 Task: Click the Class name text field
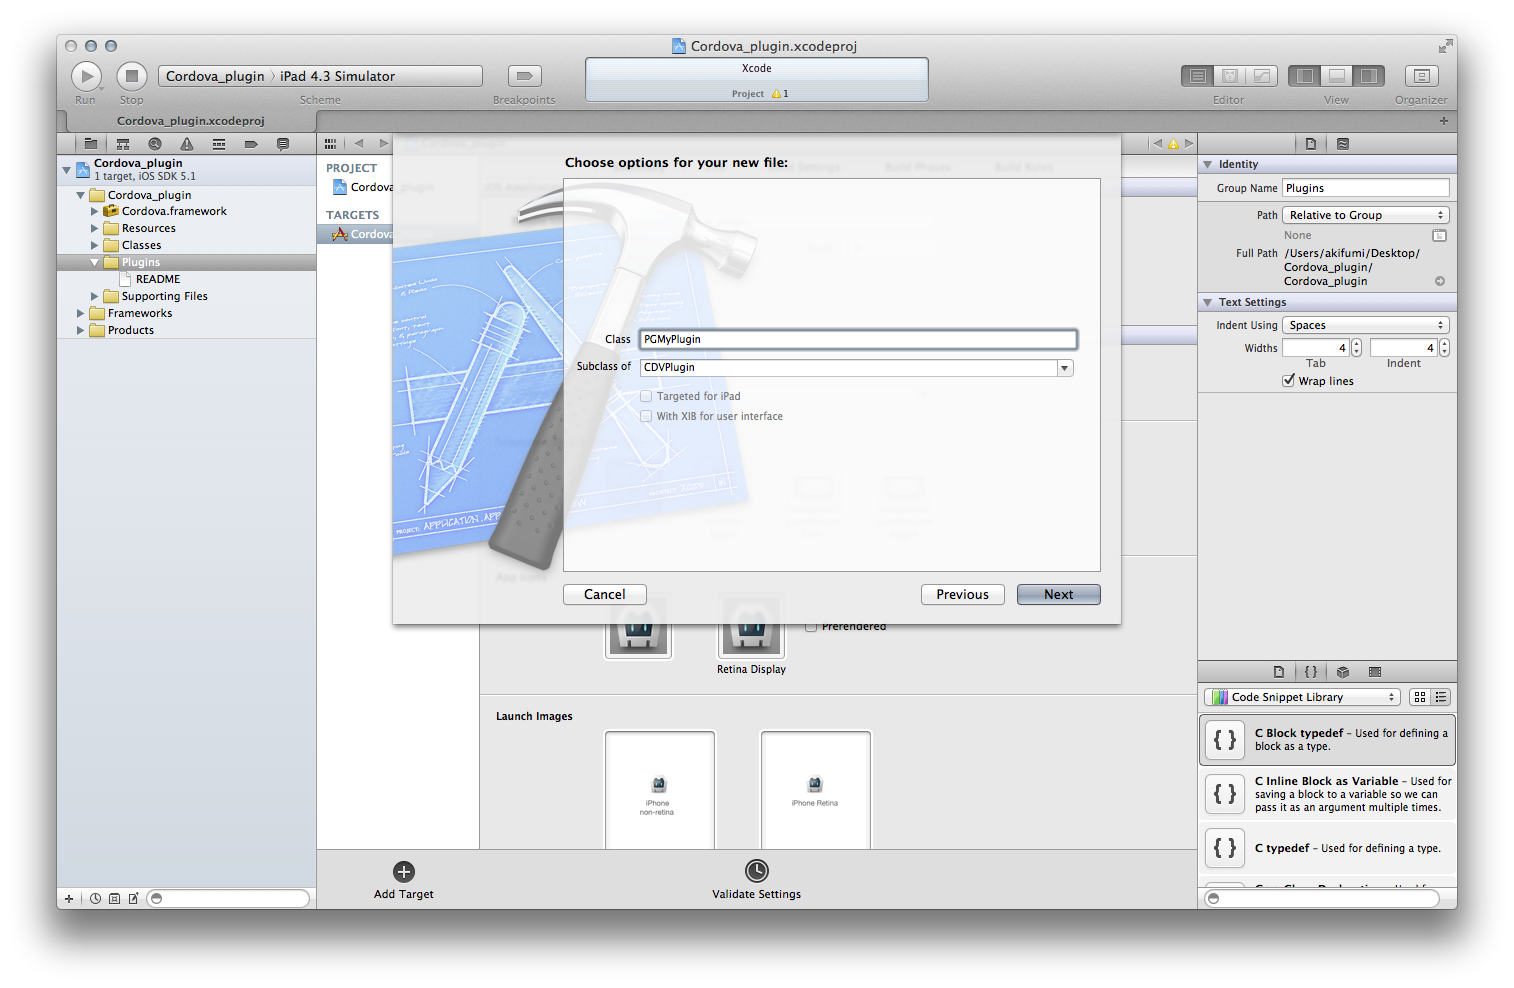coord(857,339)
